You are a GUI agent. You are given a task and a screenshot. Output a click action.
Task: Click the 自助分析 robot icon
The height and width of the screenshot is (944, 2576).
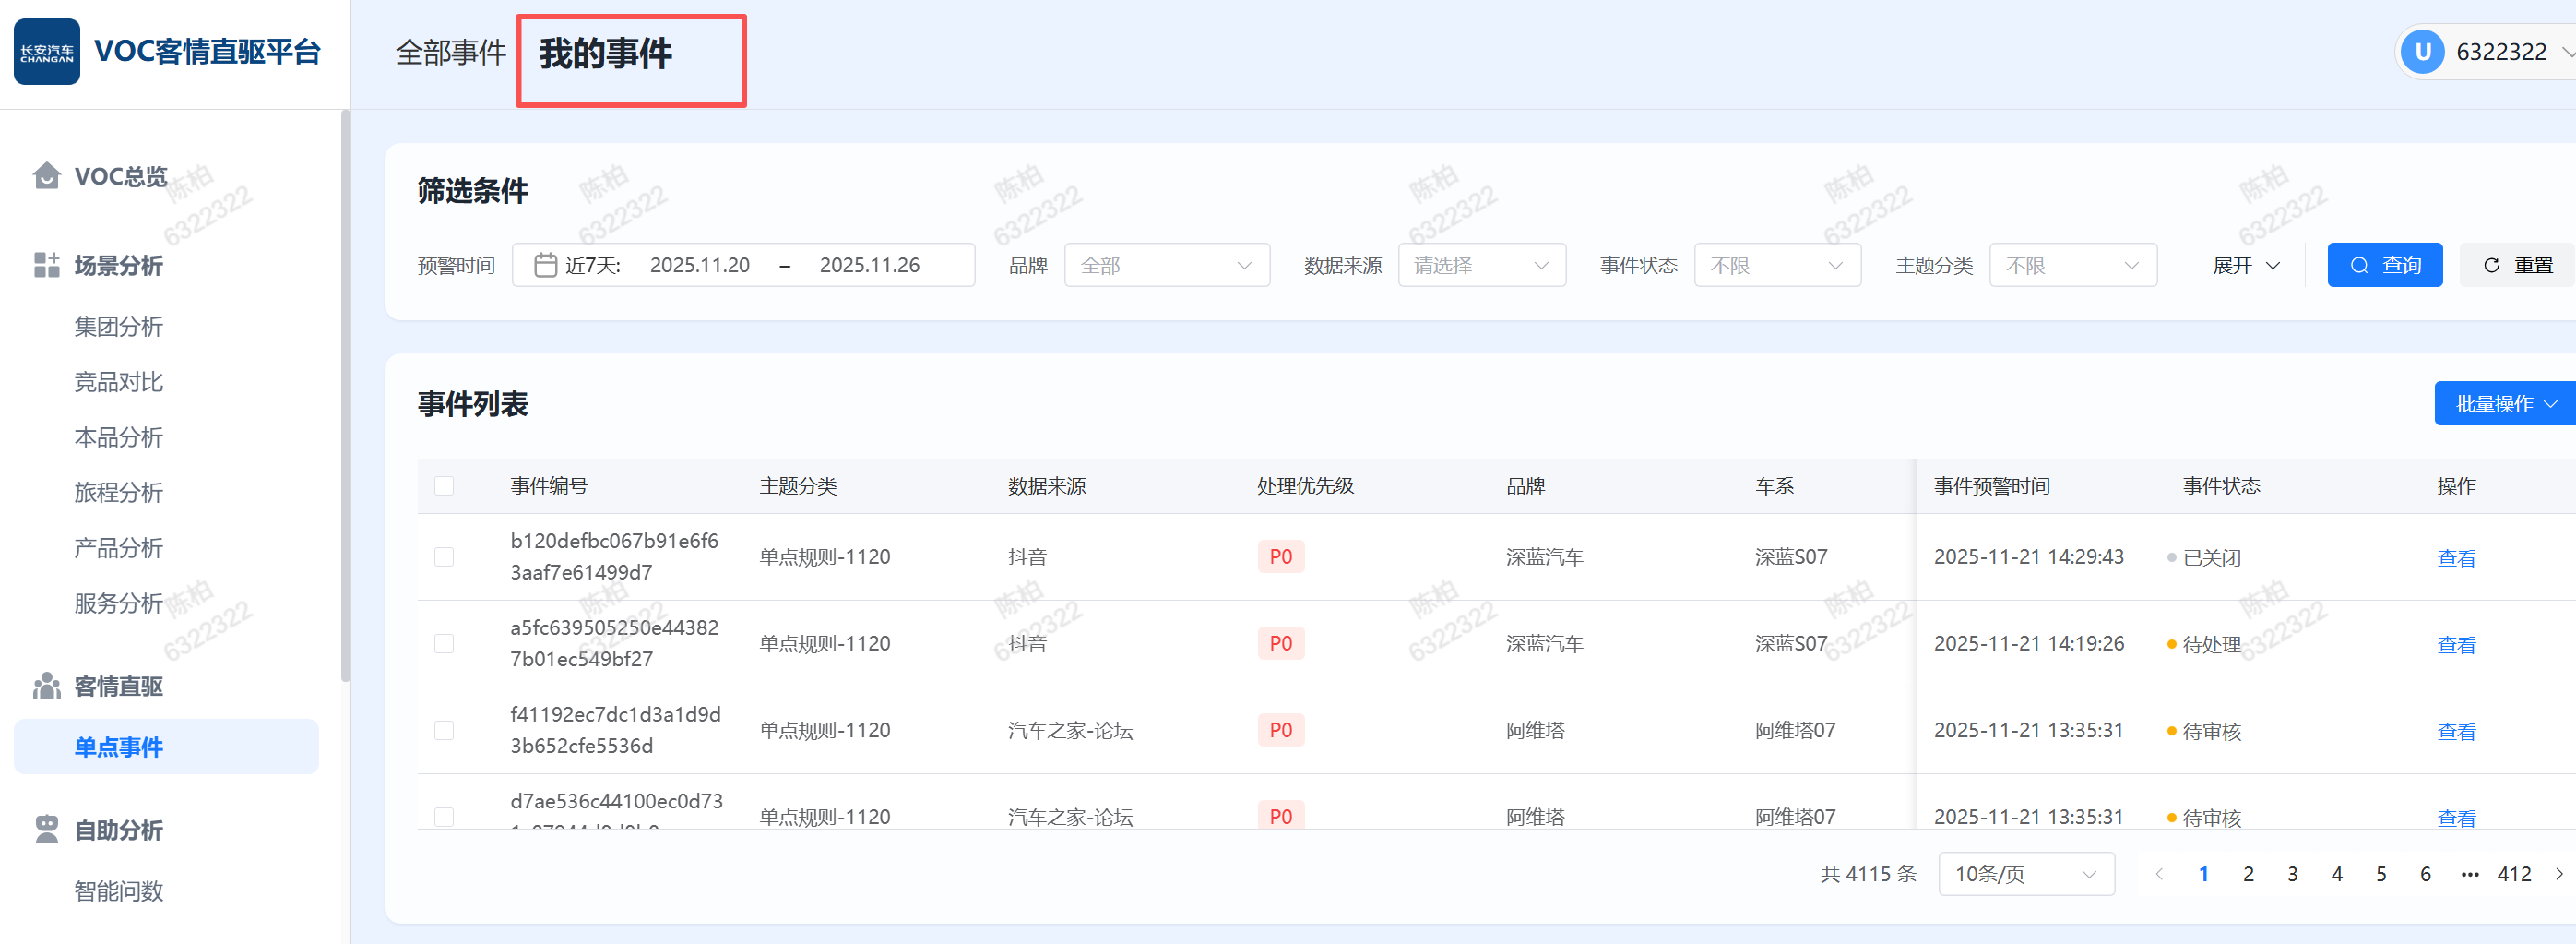pos(46,829)
